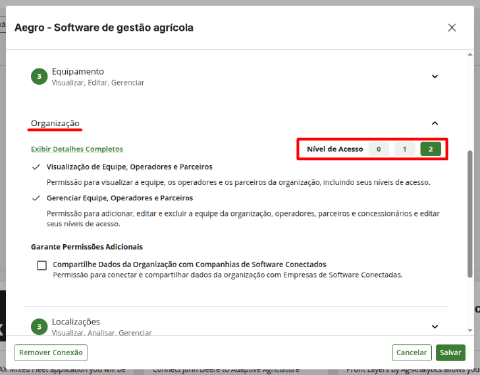Click the Equipamento level 3 badge
480x375 pixels.
click(39, 77)
